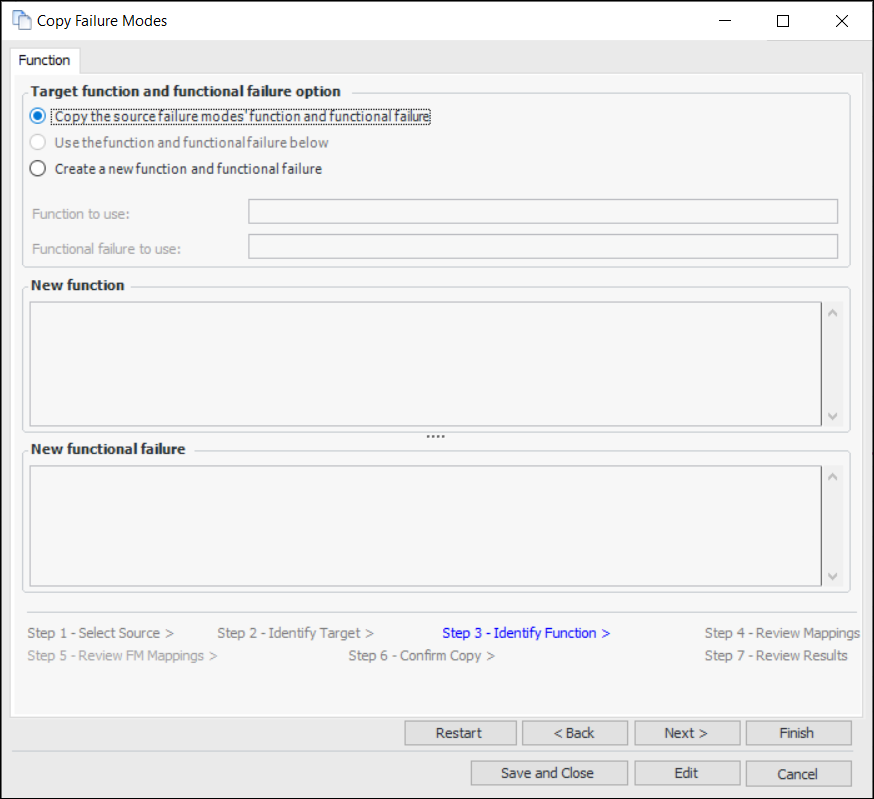The height and width of the screenshot is (799, 874).
Task: Go to Step 2 - Identify Target
Action: (x=295, y=633)
